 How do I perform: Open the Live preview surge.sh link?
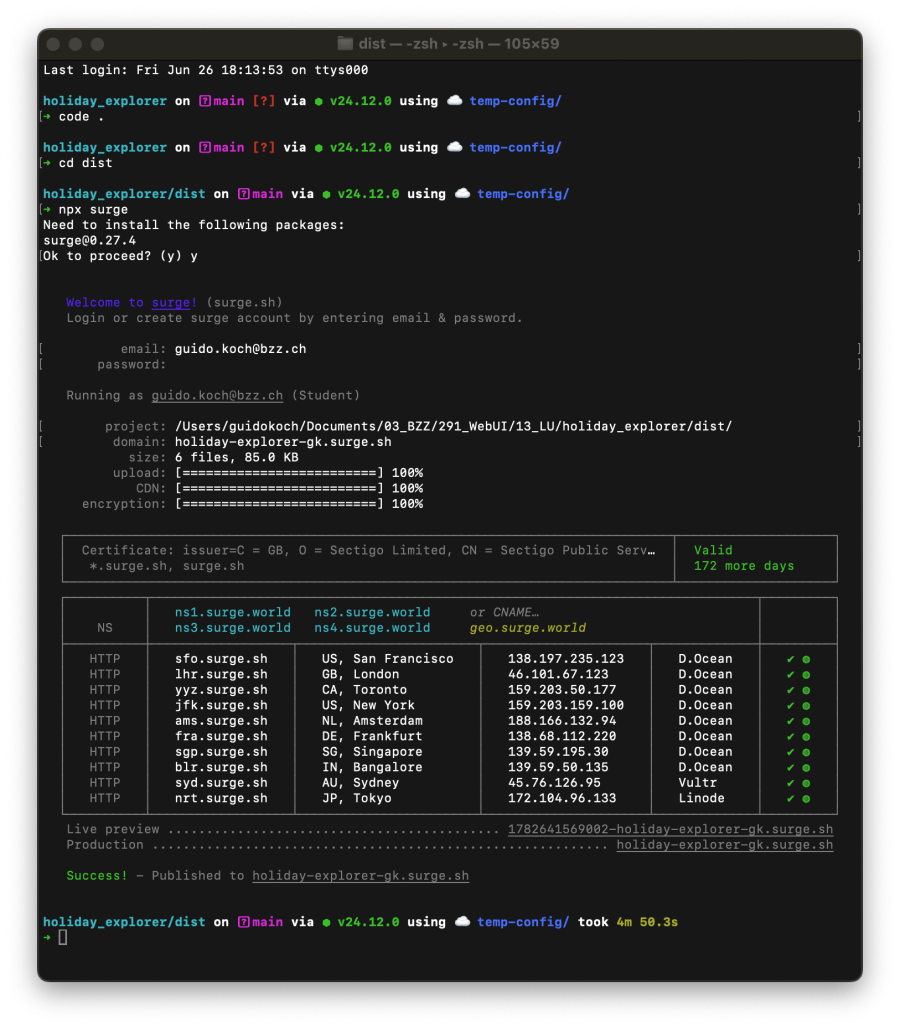tap(670, 829)
